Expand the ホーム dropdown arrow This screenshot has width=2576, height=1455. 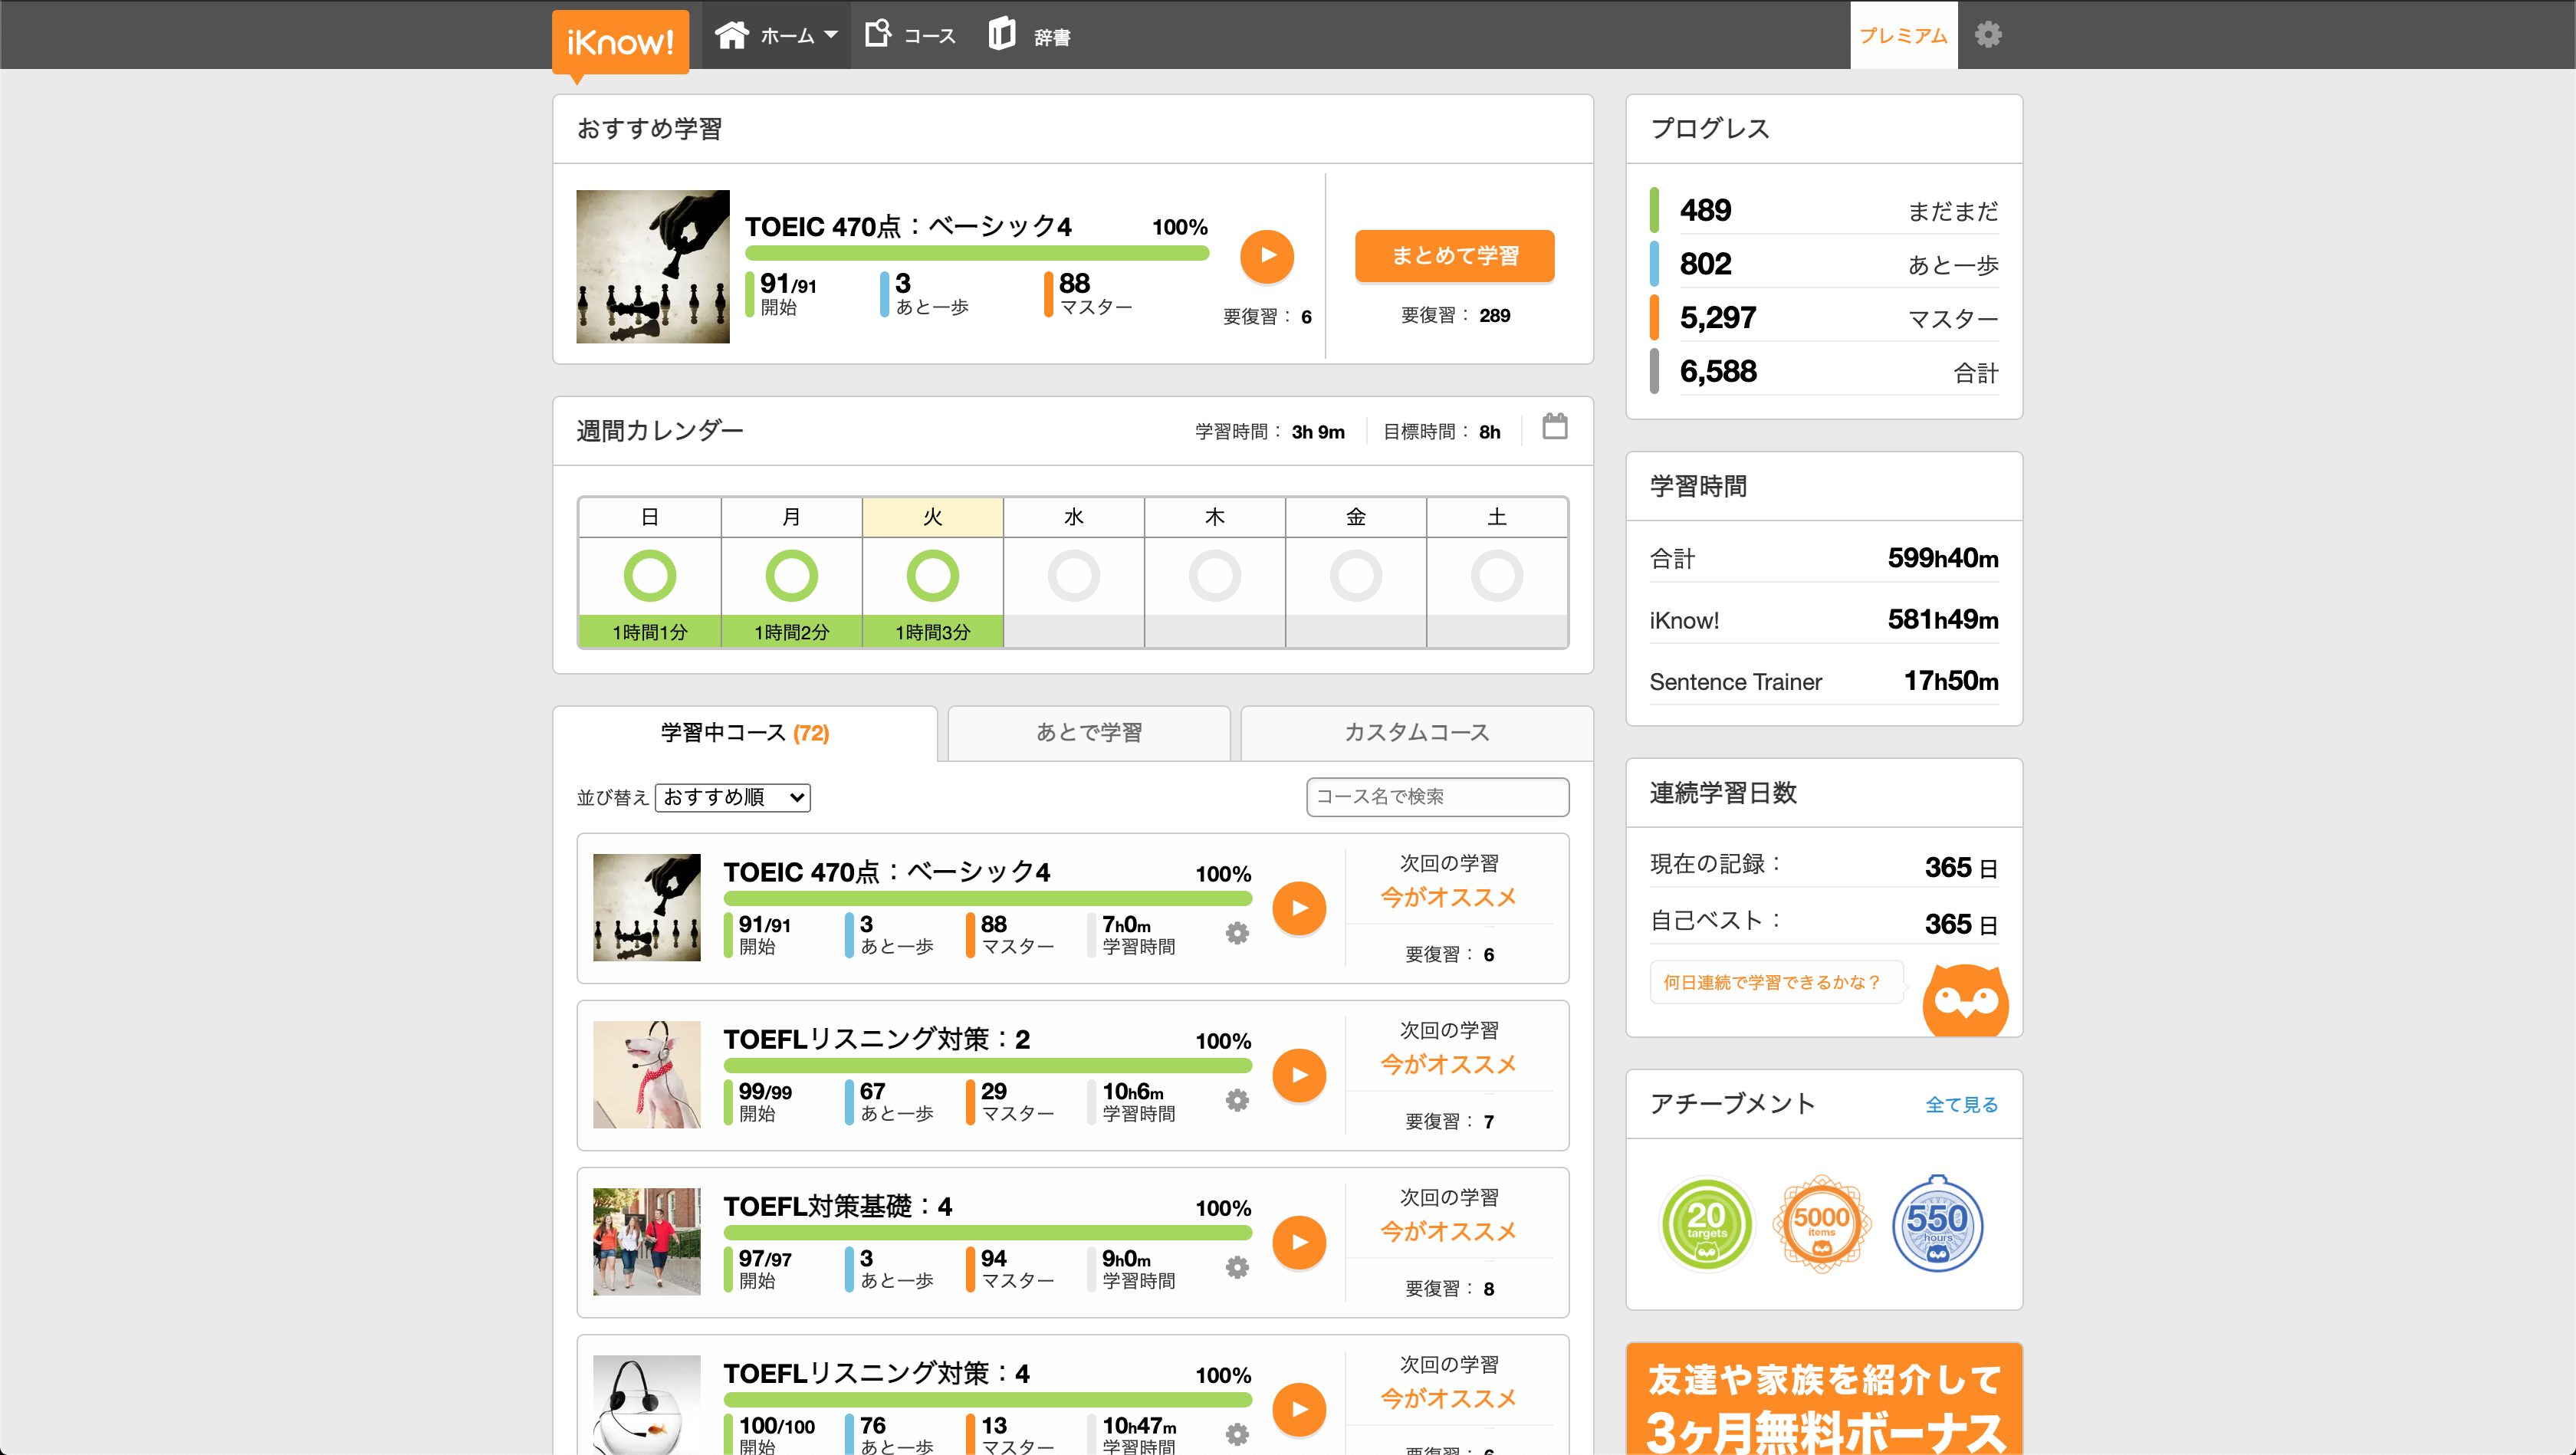[830, 35]
